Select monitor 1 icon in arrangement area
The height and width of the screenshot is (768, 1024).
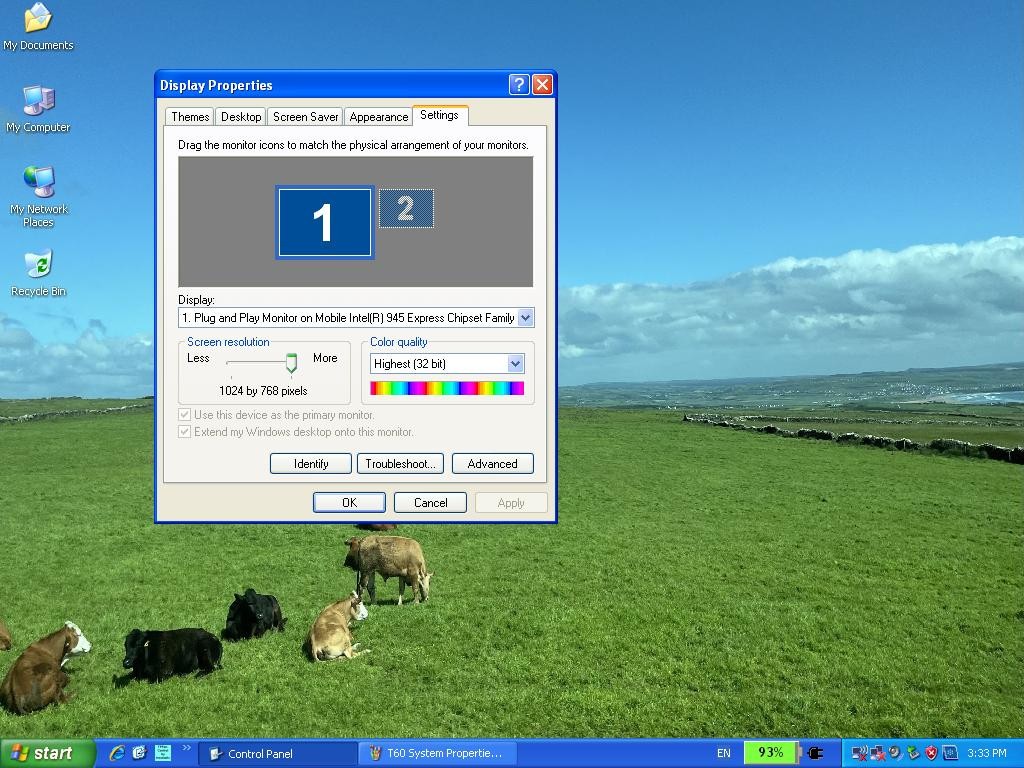click(x=325, y=222)
